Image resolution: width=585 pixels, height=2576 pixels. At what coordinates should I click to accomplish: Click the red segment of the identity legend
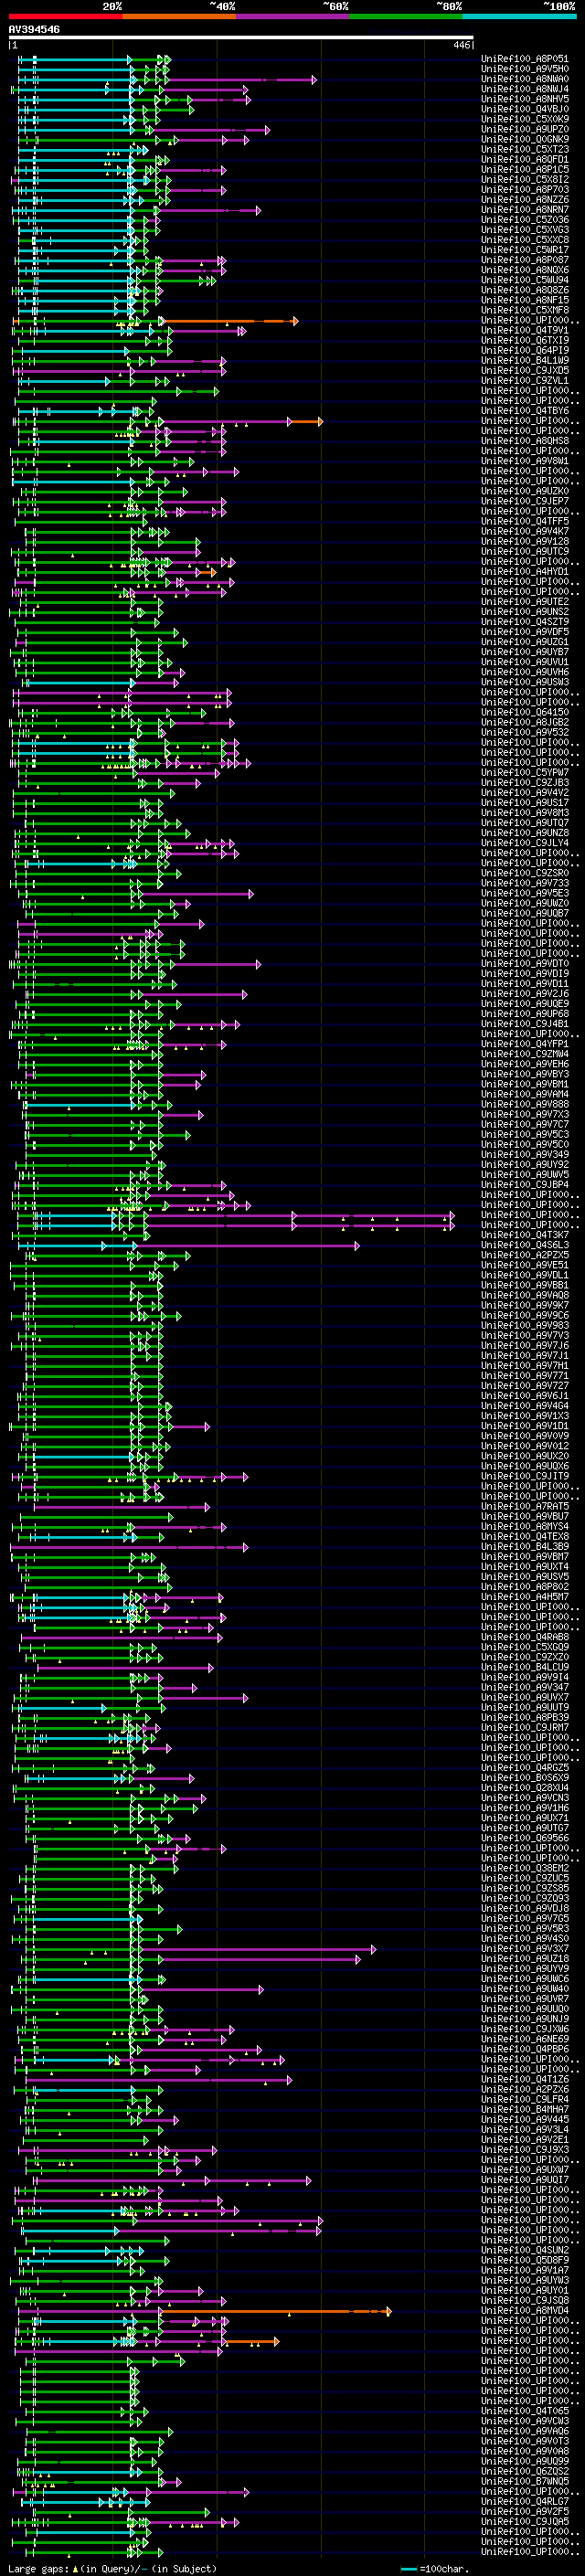coord(65,16)
